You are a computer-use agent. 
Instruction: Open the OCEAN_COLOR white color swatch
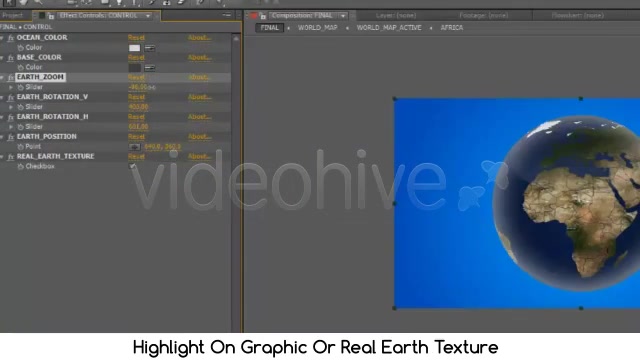pyautogui.click(x=134, y=48)
